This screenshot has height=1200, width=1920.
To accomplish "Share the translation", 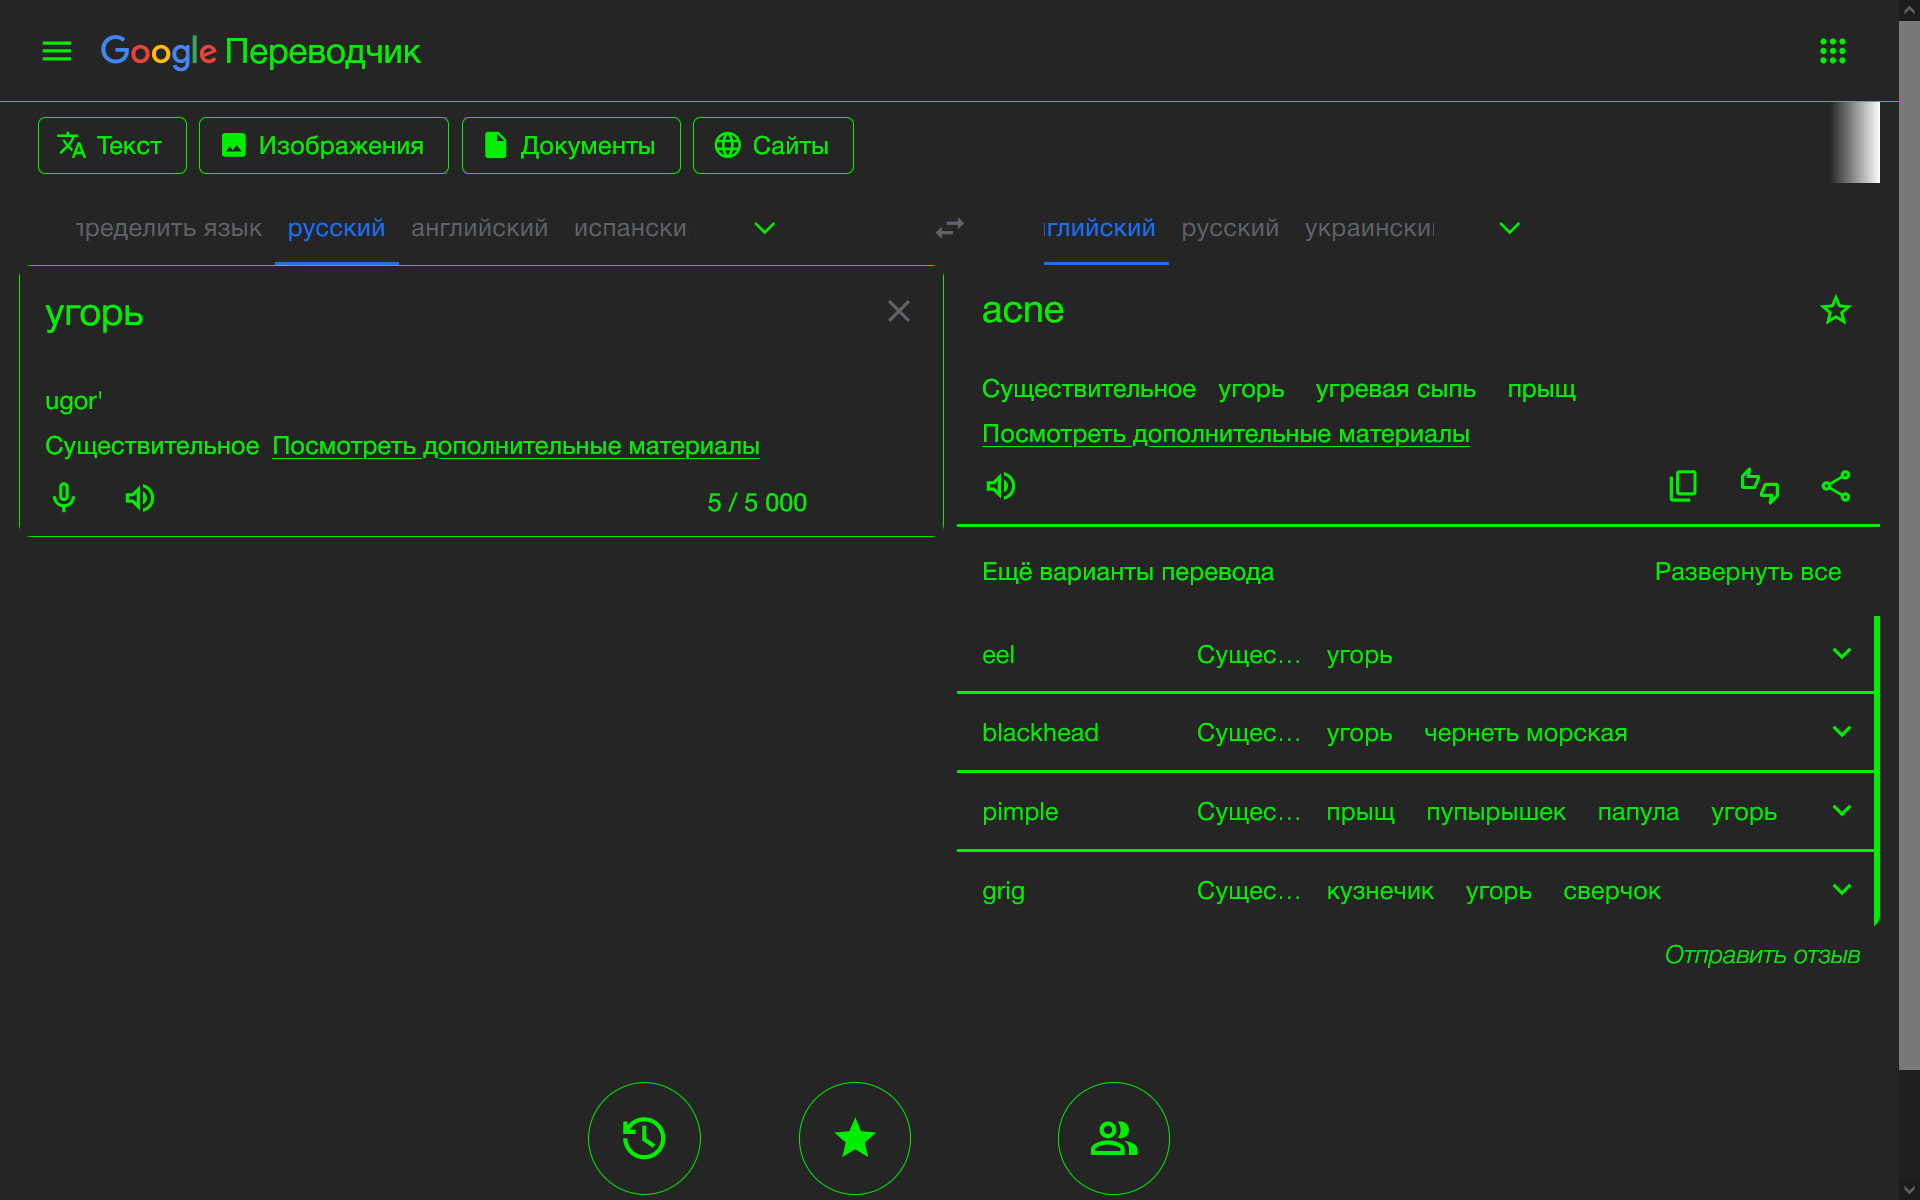I will (x=1835, y=486).
